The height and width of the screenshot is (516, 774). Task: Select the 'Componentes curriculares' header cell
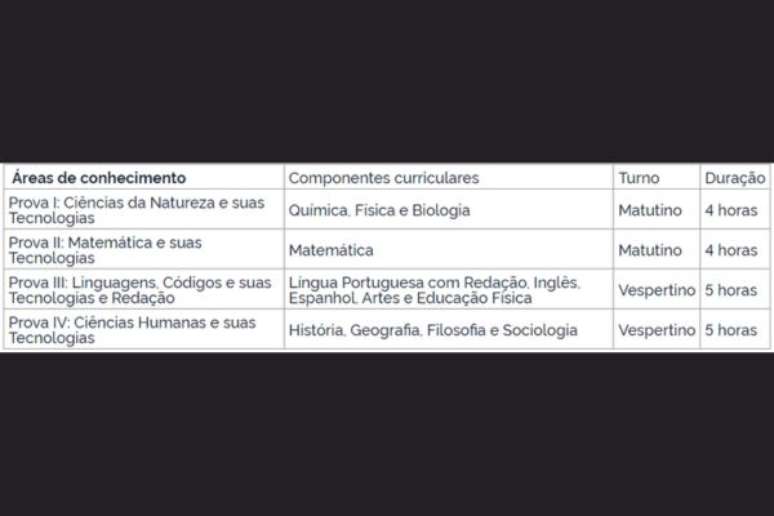coord(449,177)
